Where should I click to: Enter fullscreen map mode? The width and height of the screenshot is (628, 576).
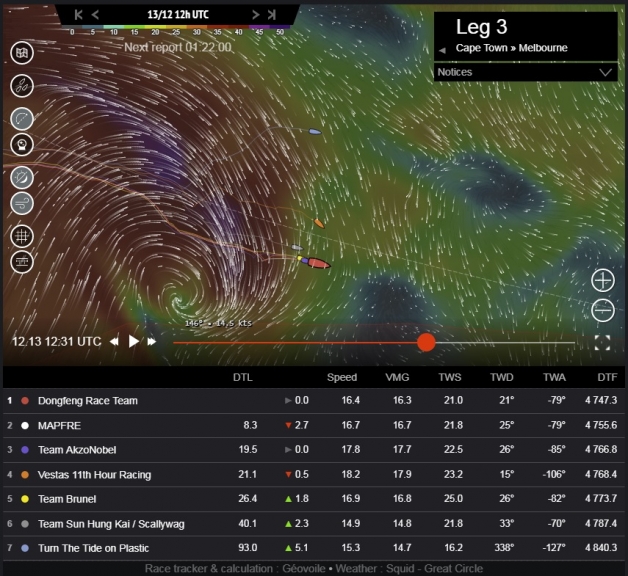click(x=602, y=343)
